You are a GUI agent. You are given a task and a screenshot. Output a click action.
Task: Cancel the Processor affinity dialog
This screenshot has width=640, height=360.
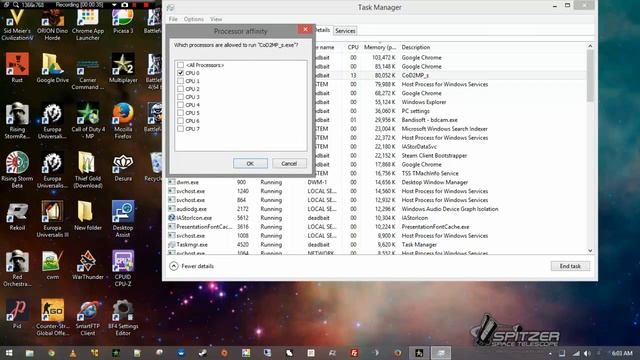(x=289, y=163)
